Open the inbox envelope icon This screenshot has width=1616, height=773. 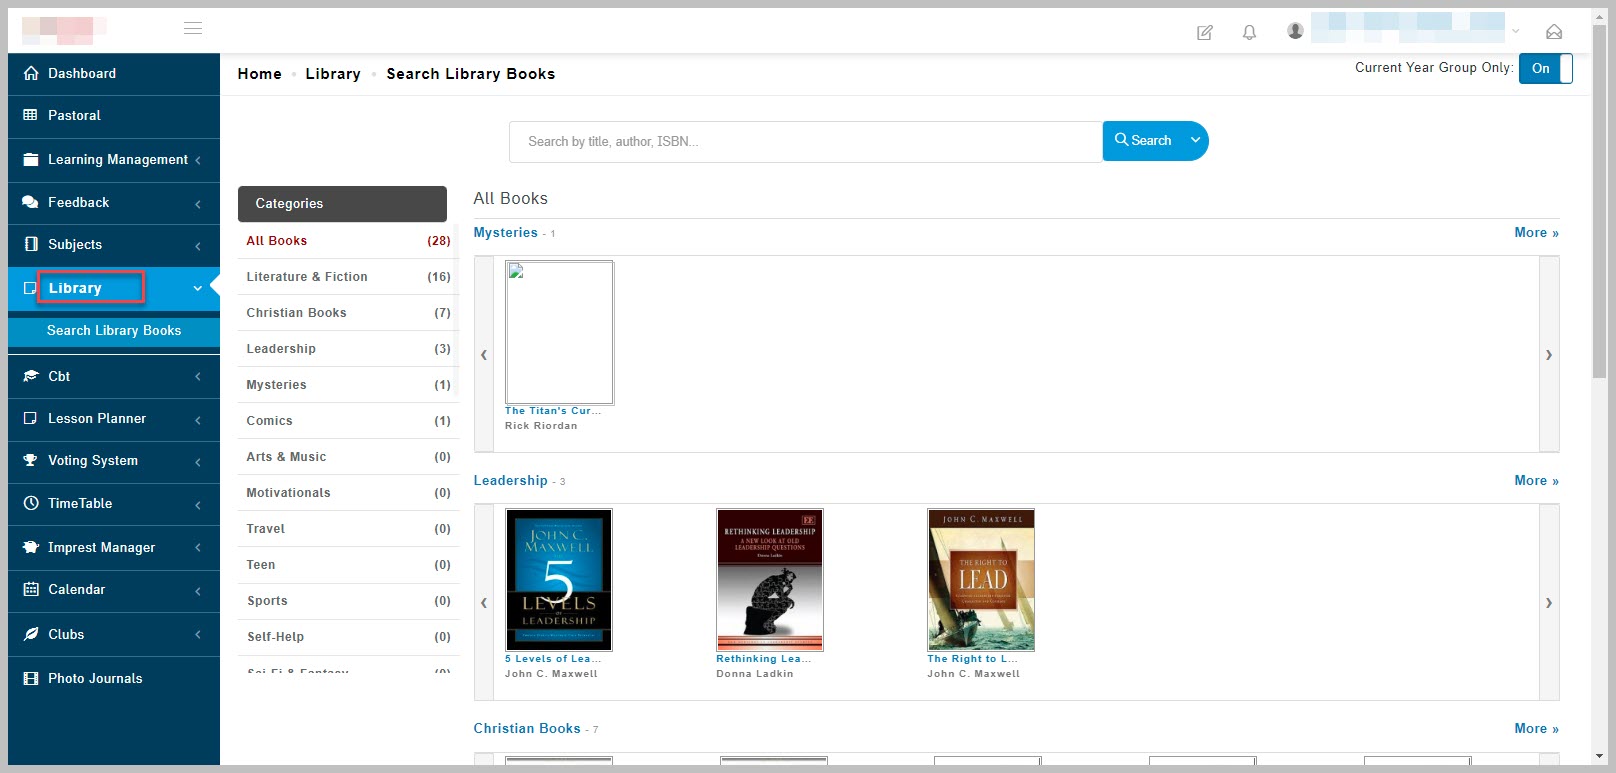point(1554,32)
